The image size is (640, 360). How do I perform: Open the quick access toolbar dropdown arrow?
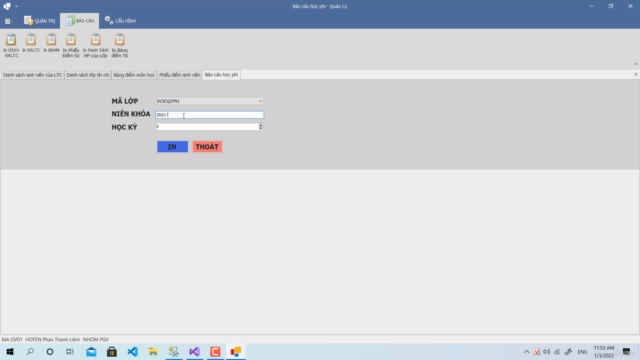(16, 6)
